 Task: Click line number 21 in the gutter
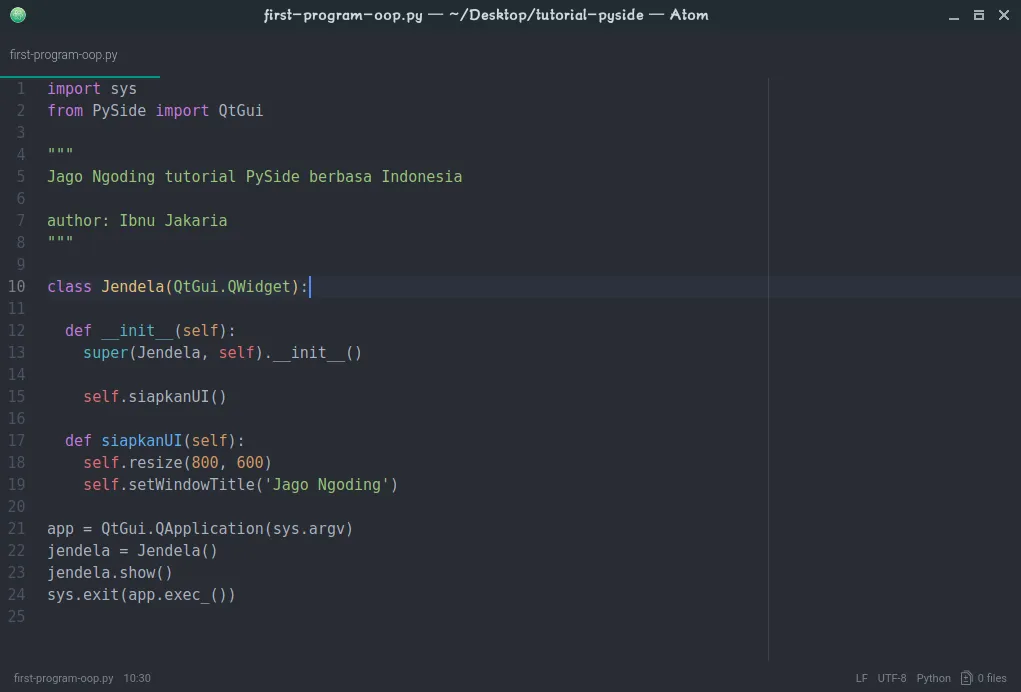pyautogui.click(x=16, y=528)
